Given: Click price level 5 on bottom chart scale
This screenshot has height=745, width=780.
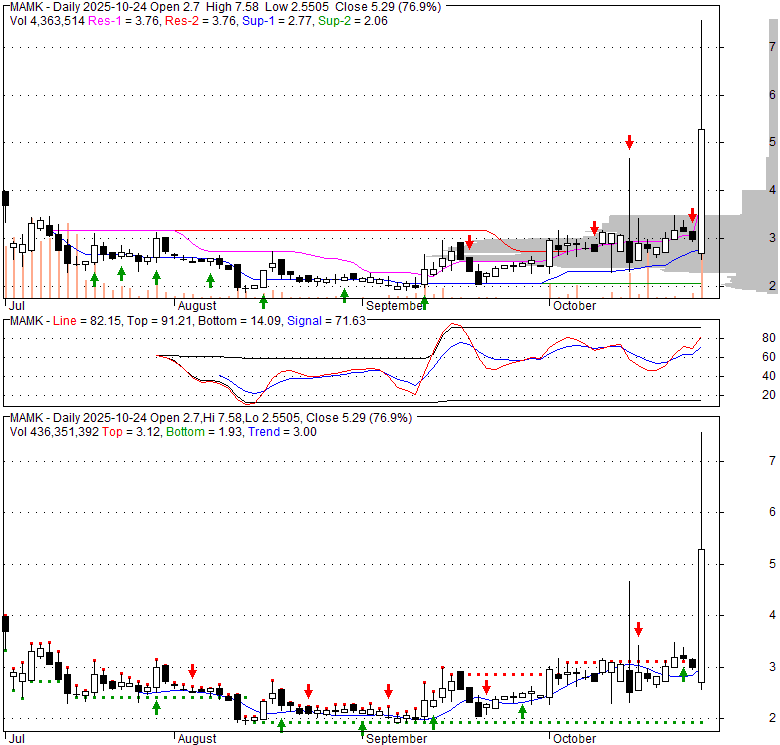Looking at the screenshot, I should pos(772,564).
